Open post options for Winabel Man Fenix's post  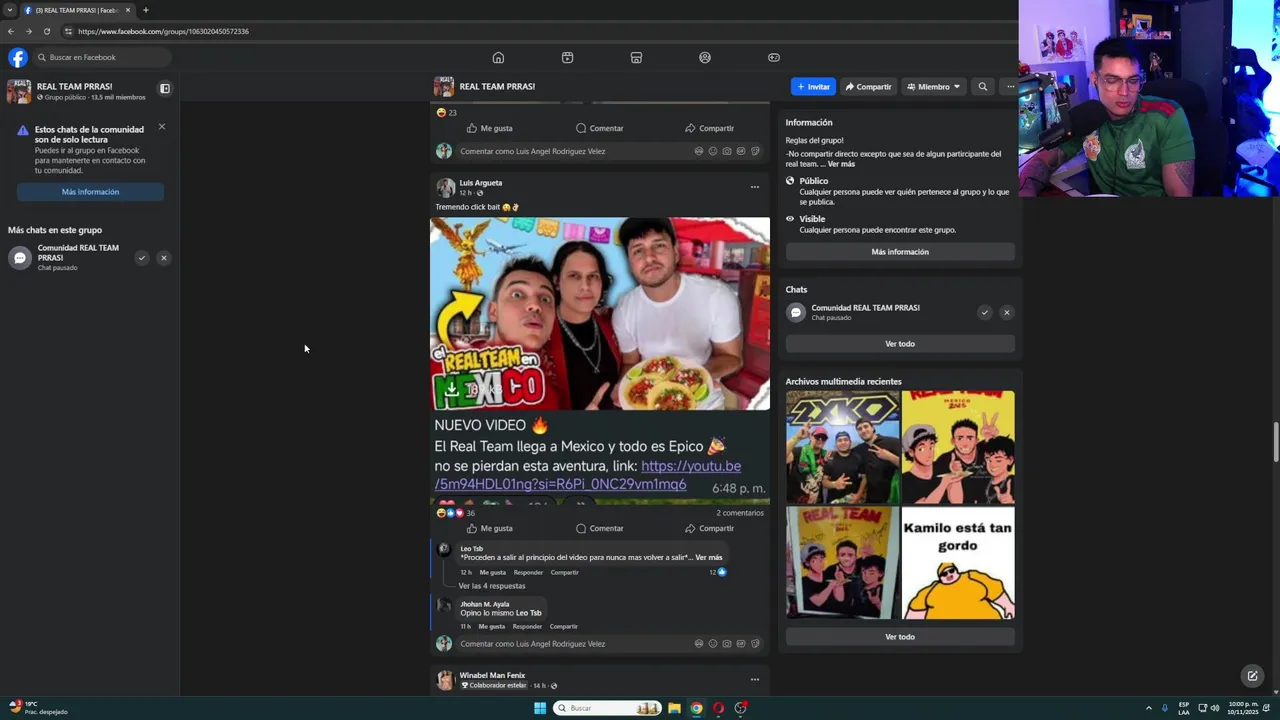[755, 679]
